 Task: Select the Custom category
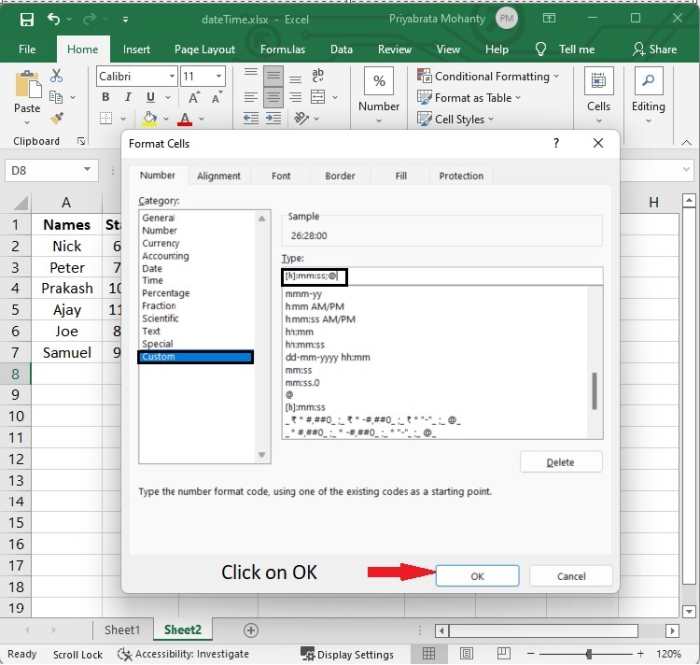click(196, 357)
